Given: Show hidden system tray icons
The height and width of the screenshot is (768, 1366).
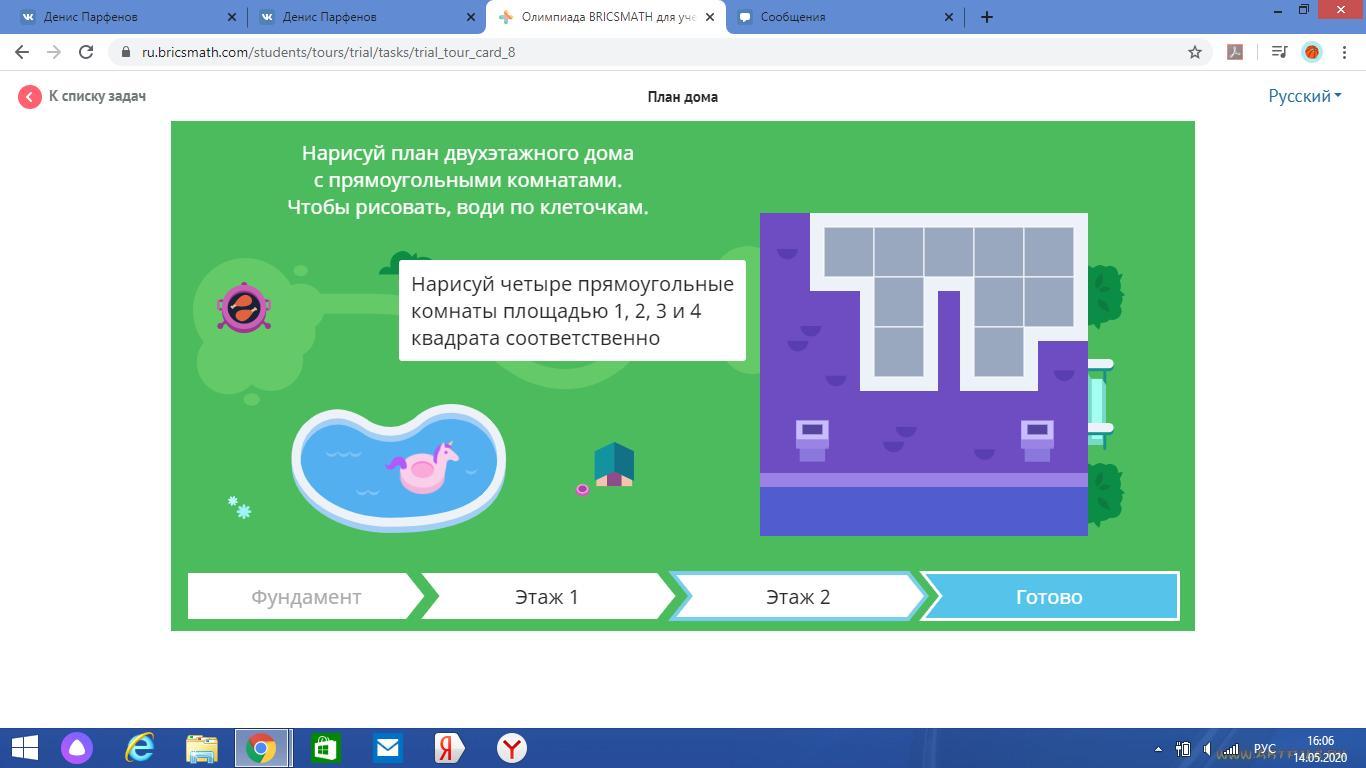Looking at the screenshot, I should (1158, 749).
